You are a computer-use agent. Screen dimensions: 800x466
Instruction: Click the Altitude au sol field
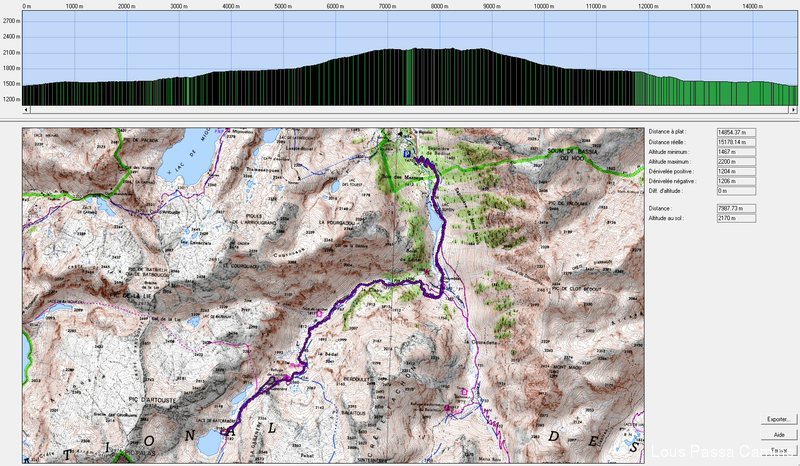(737, 218)
